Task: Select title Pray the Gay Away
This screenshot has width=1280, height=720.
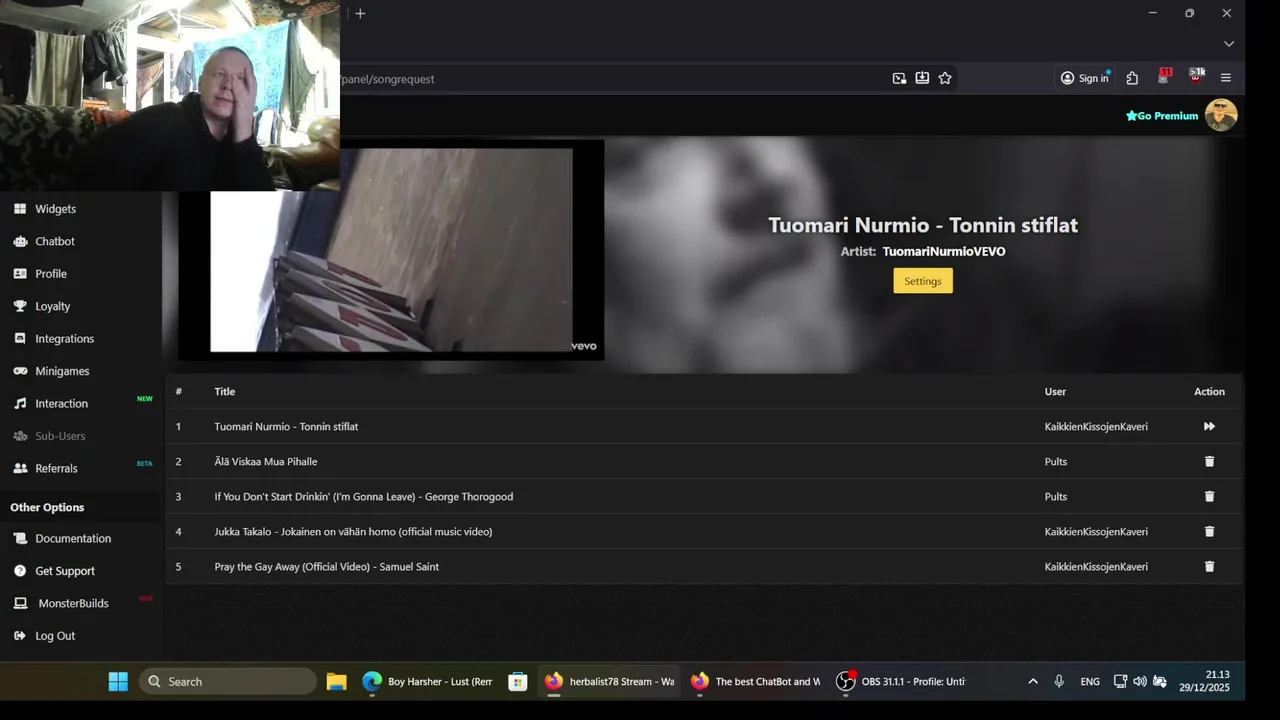Action: tap(326, 566)
